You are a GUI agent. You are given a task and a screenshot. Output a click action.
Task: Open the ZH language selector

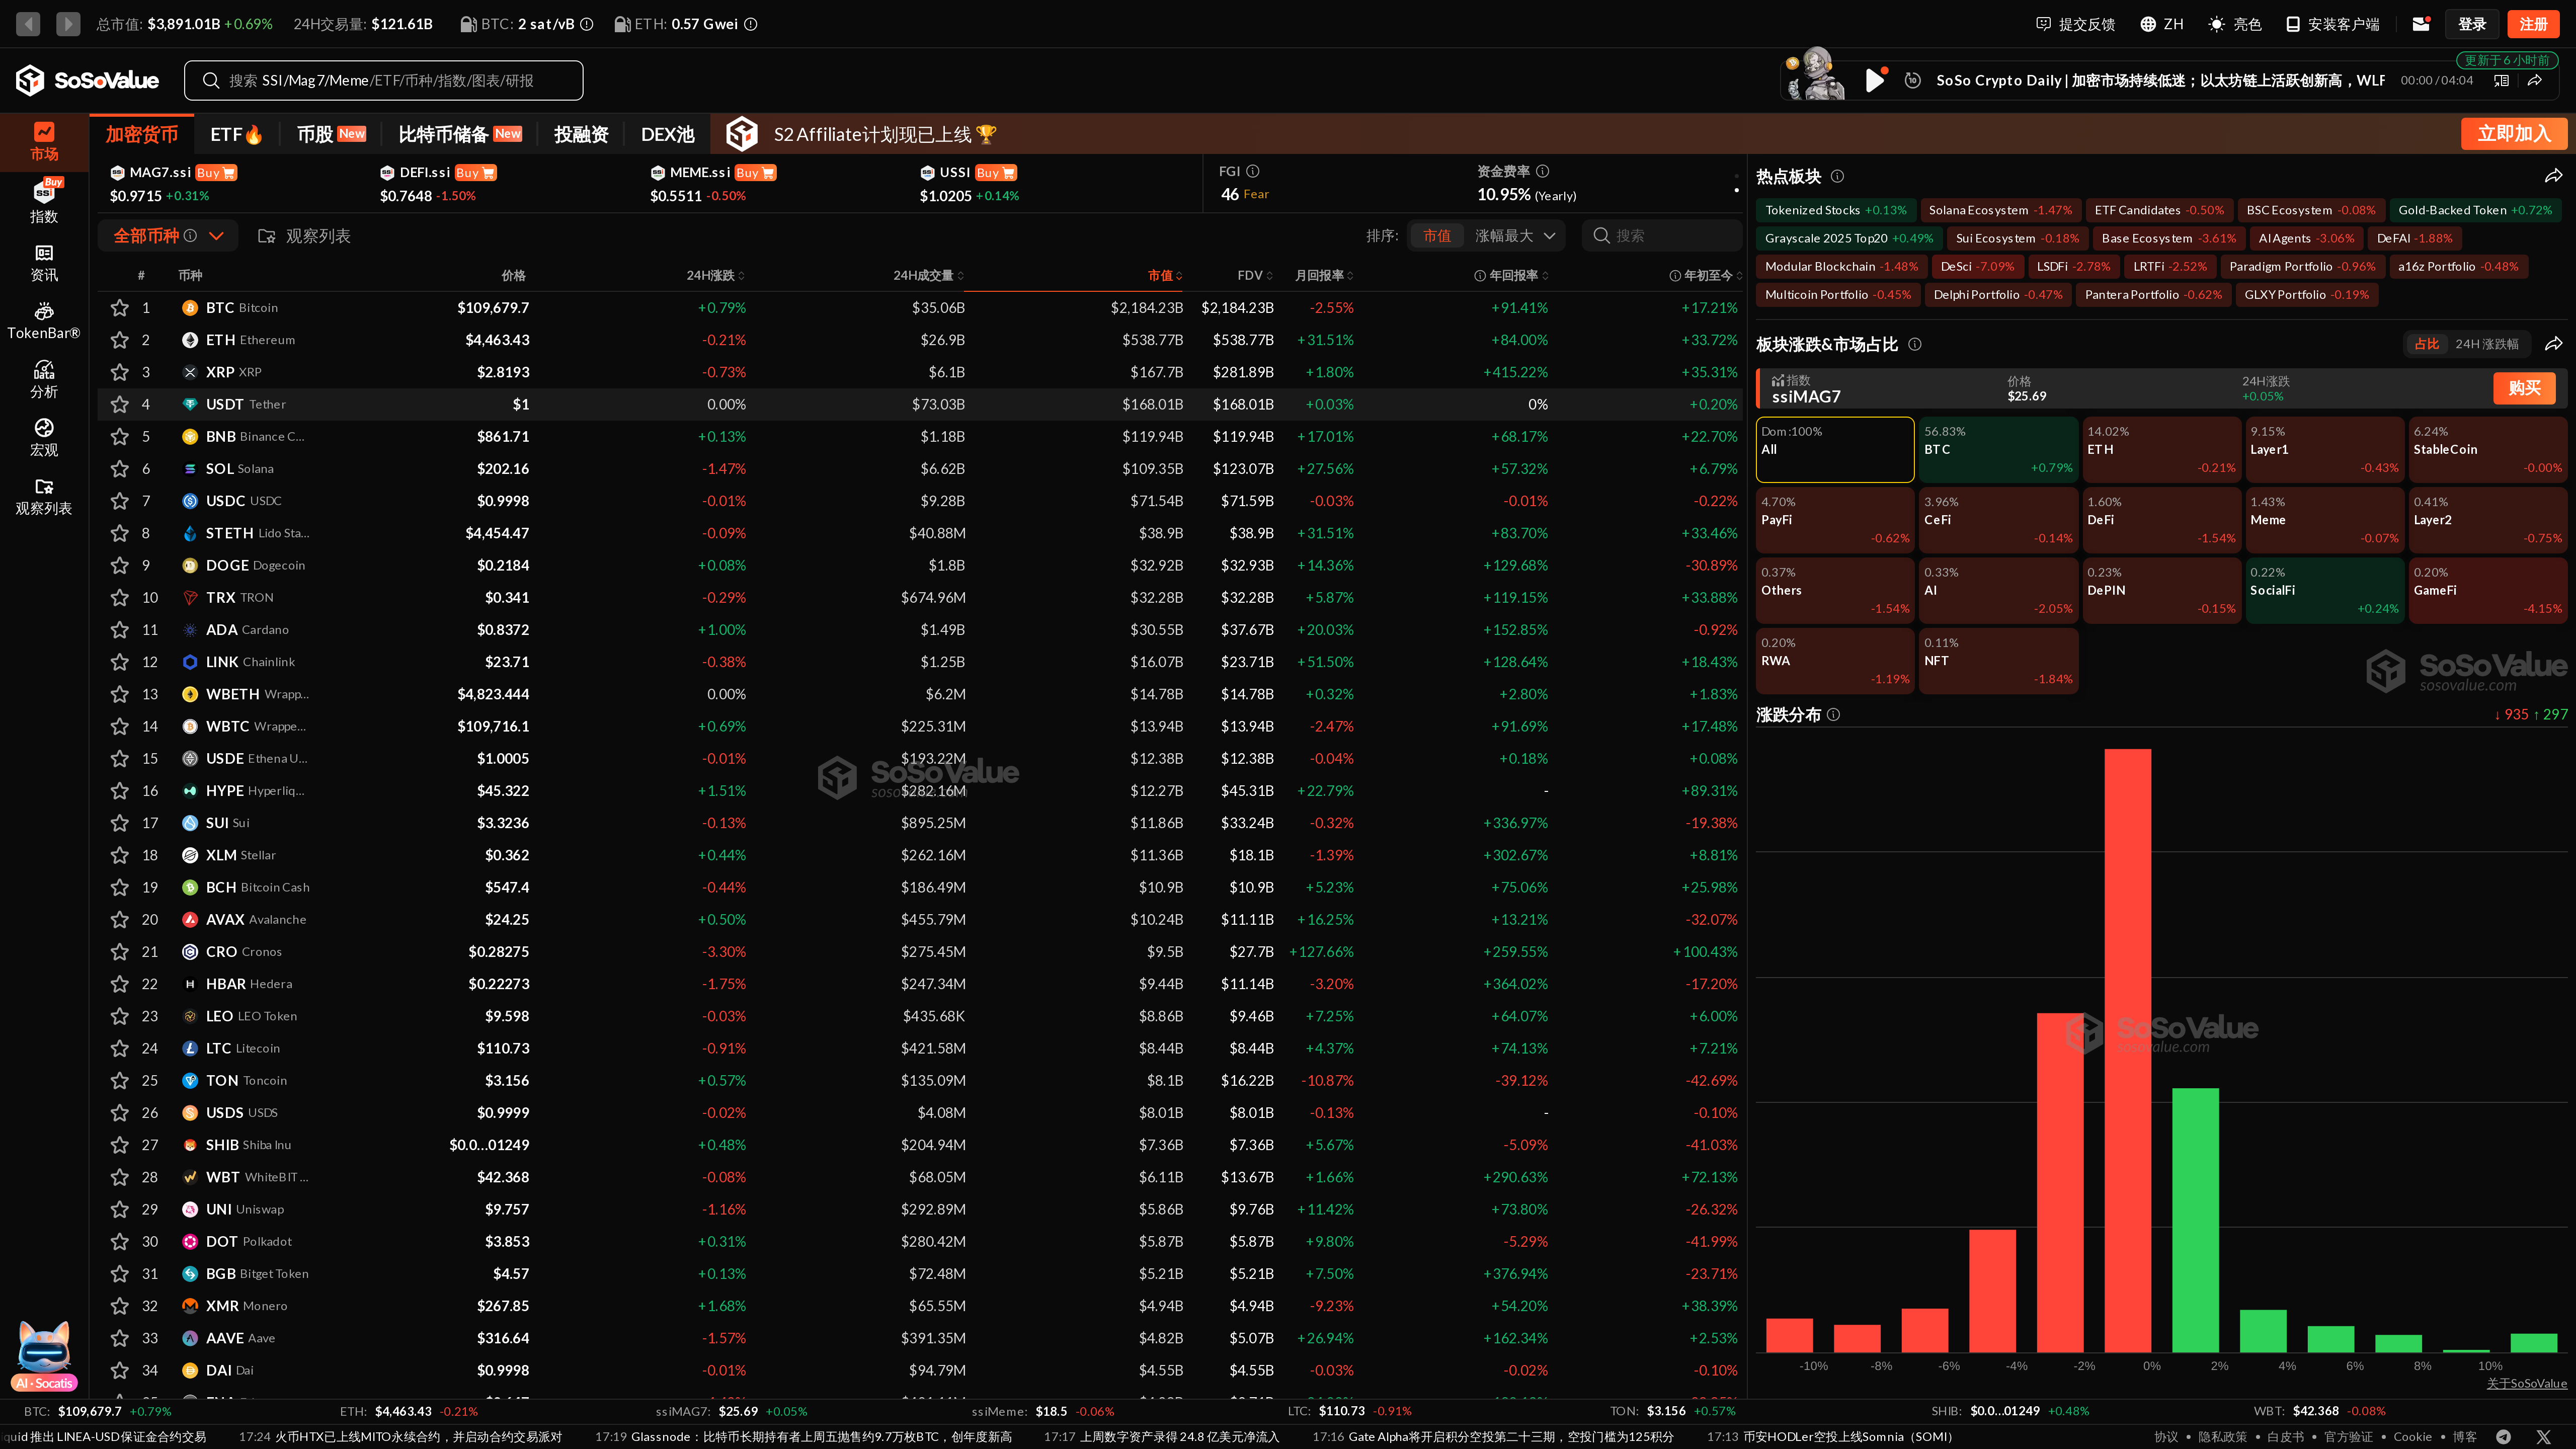click(2161, 24)
